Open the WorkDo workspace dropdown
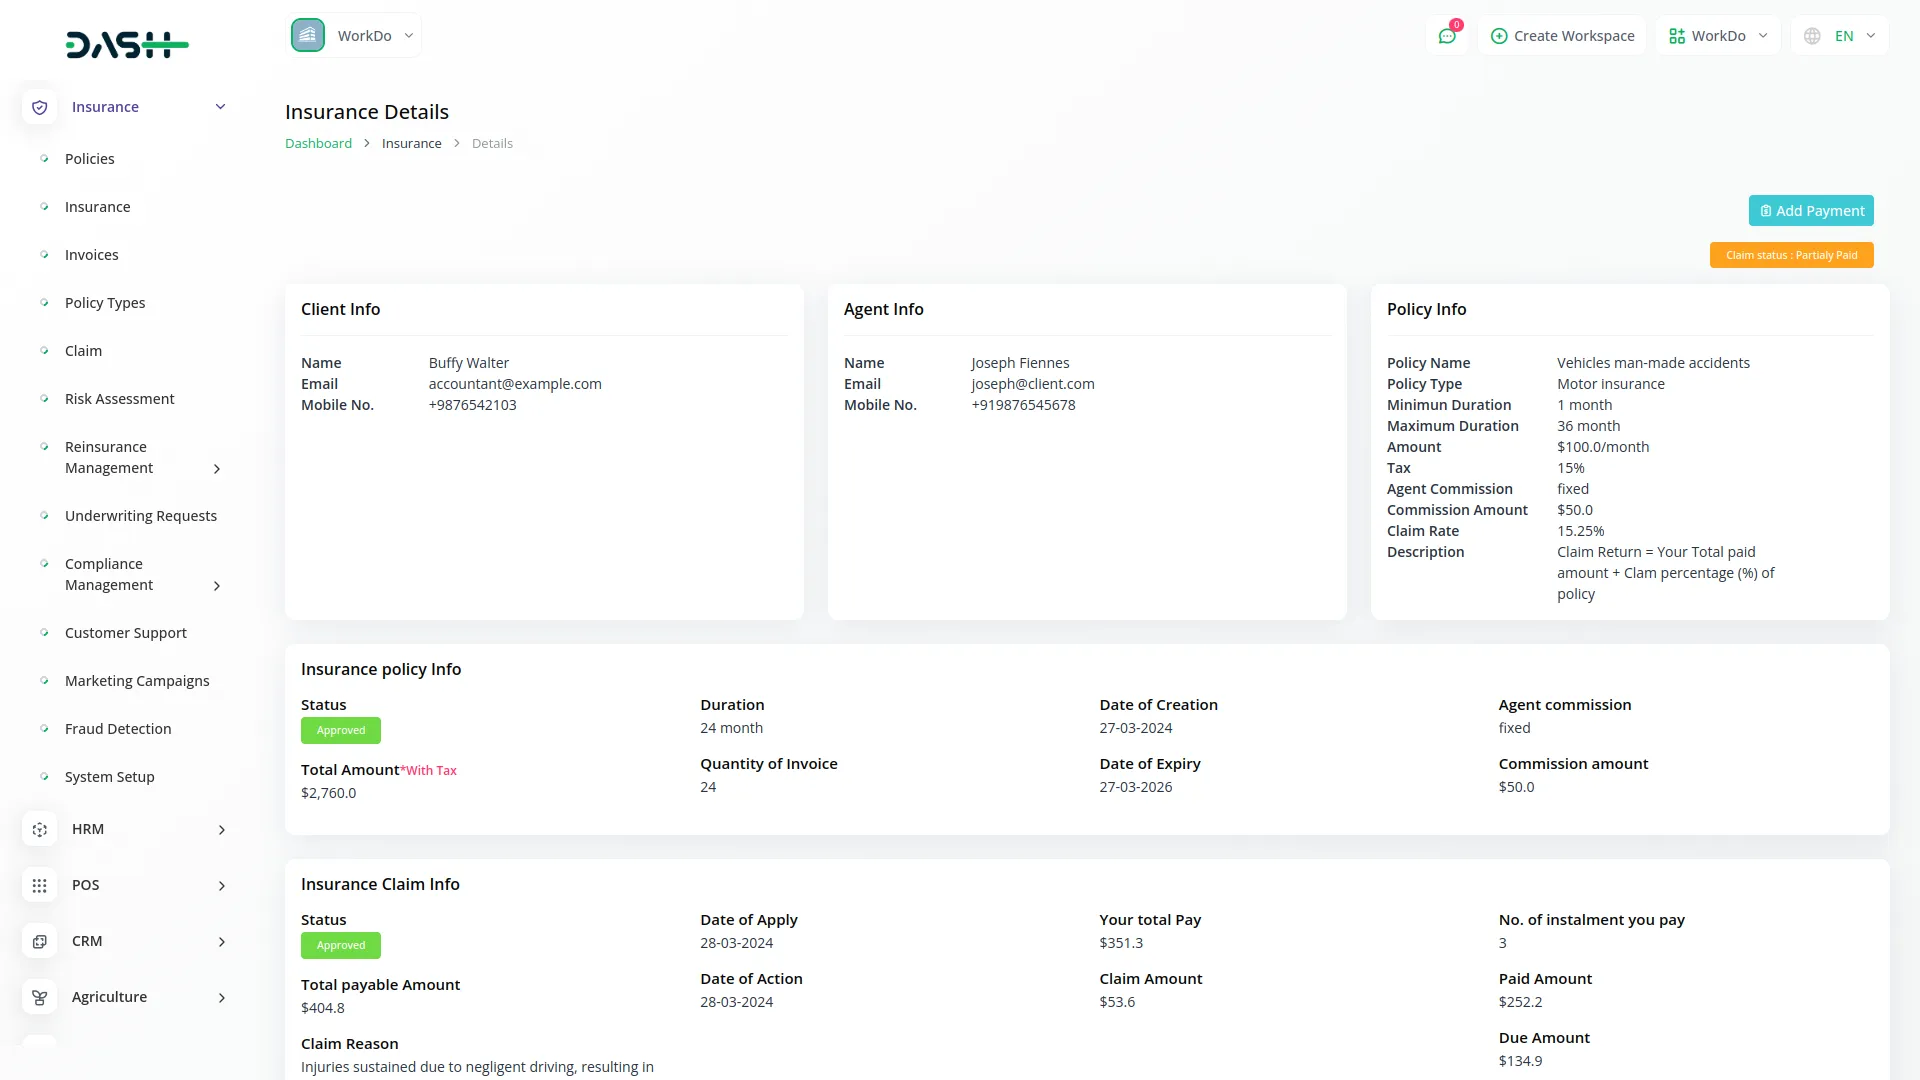1920x1080 pixels. tap(1718, 35)
